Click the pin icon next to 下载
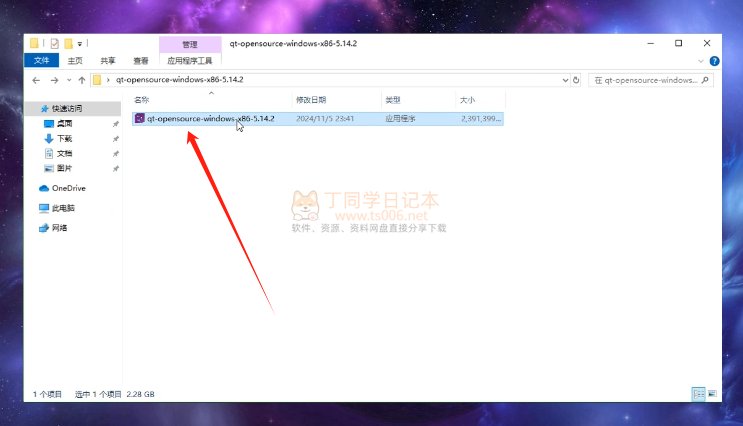Image resolution: width=743 pixels, height=426 pixels. pyautogui.click(x=116, y=139)
